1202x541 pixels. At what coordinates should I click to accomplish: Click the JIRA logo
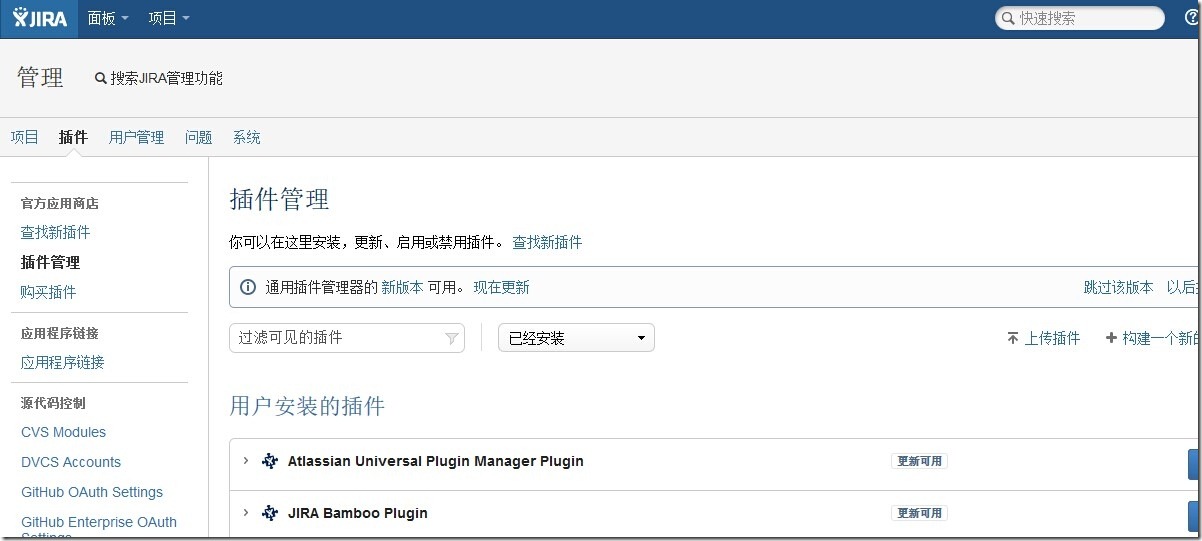(39, 18)
